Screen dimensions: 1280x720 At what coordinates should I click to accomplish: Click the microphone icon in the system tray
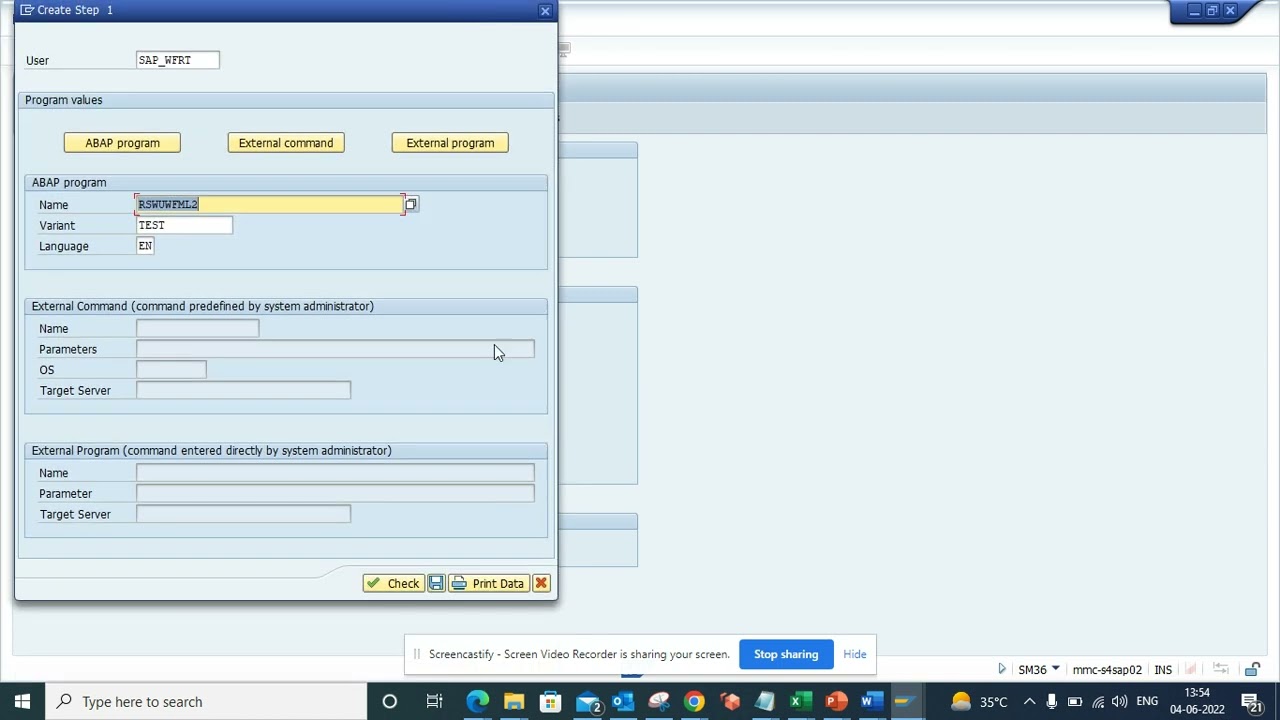(1051, 702)
